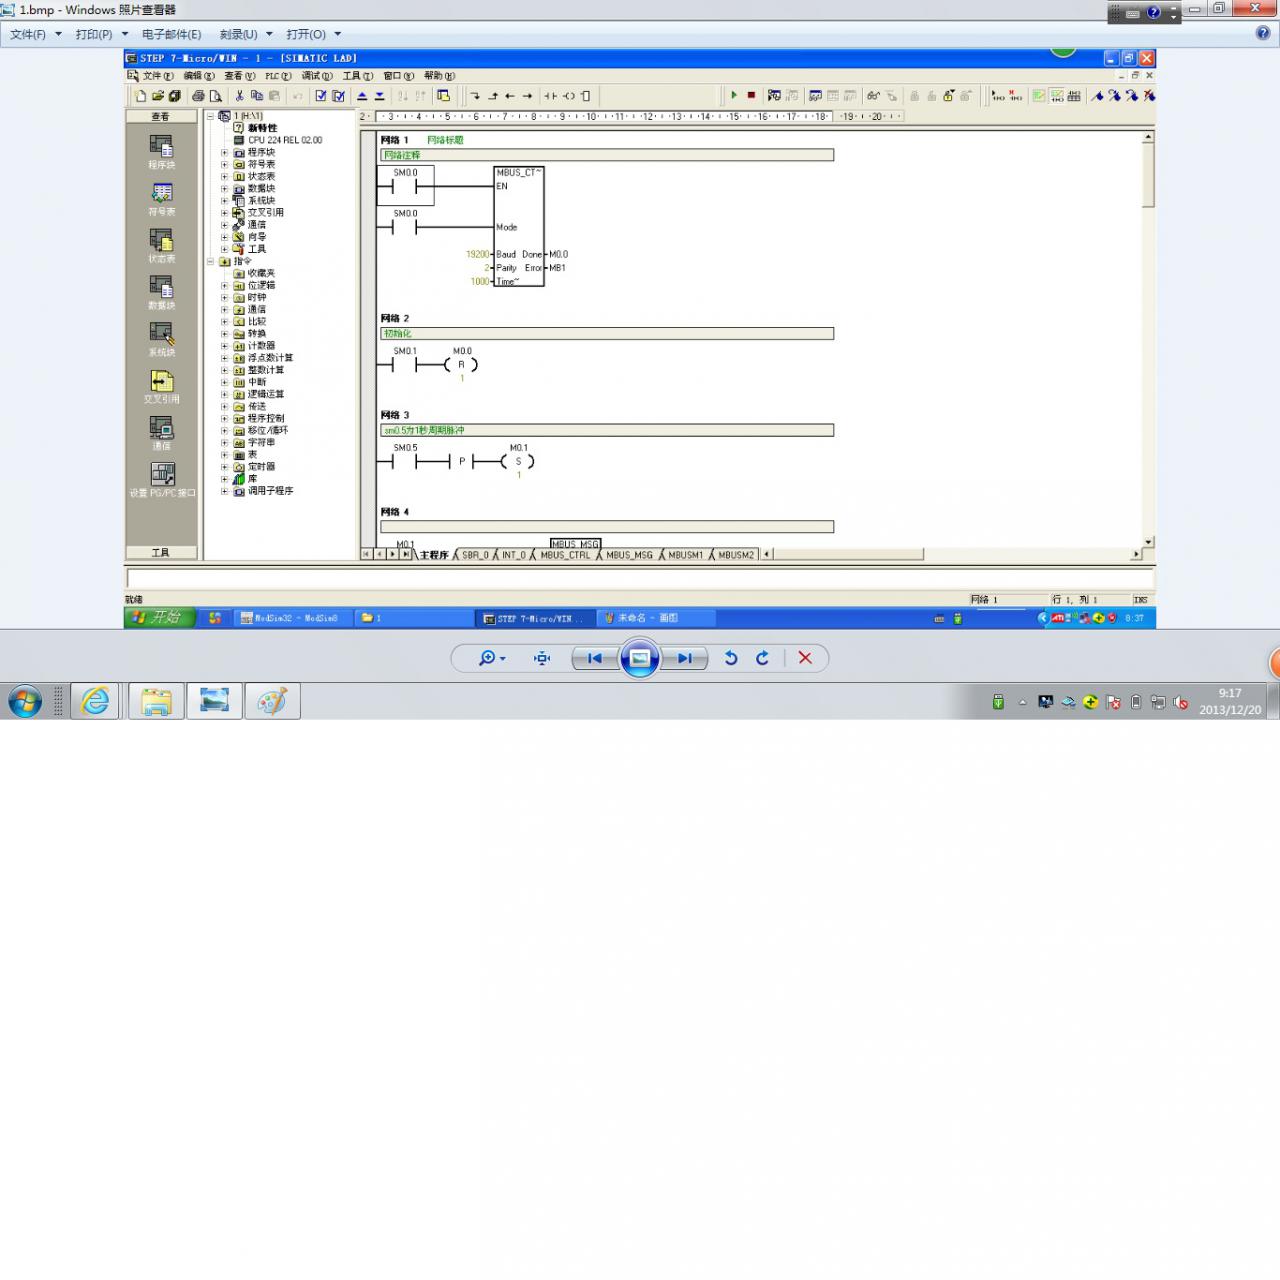Open the Paint app in the taskbar
This screenshot has width=1280, height=1280.
[272, 702]
